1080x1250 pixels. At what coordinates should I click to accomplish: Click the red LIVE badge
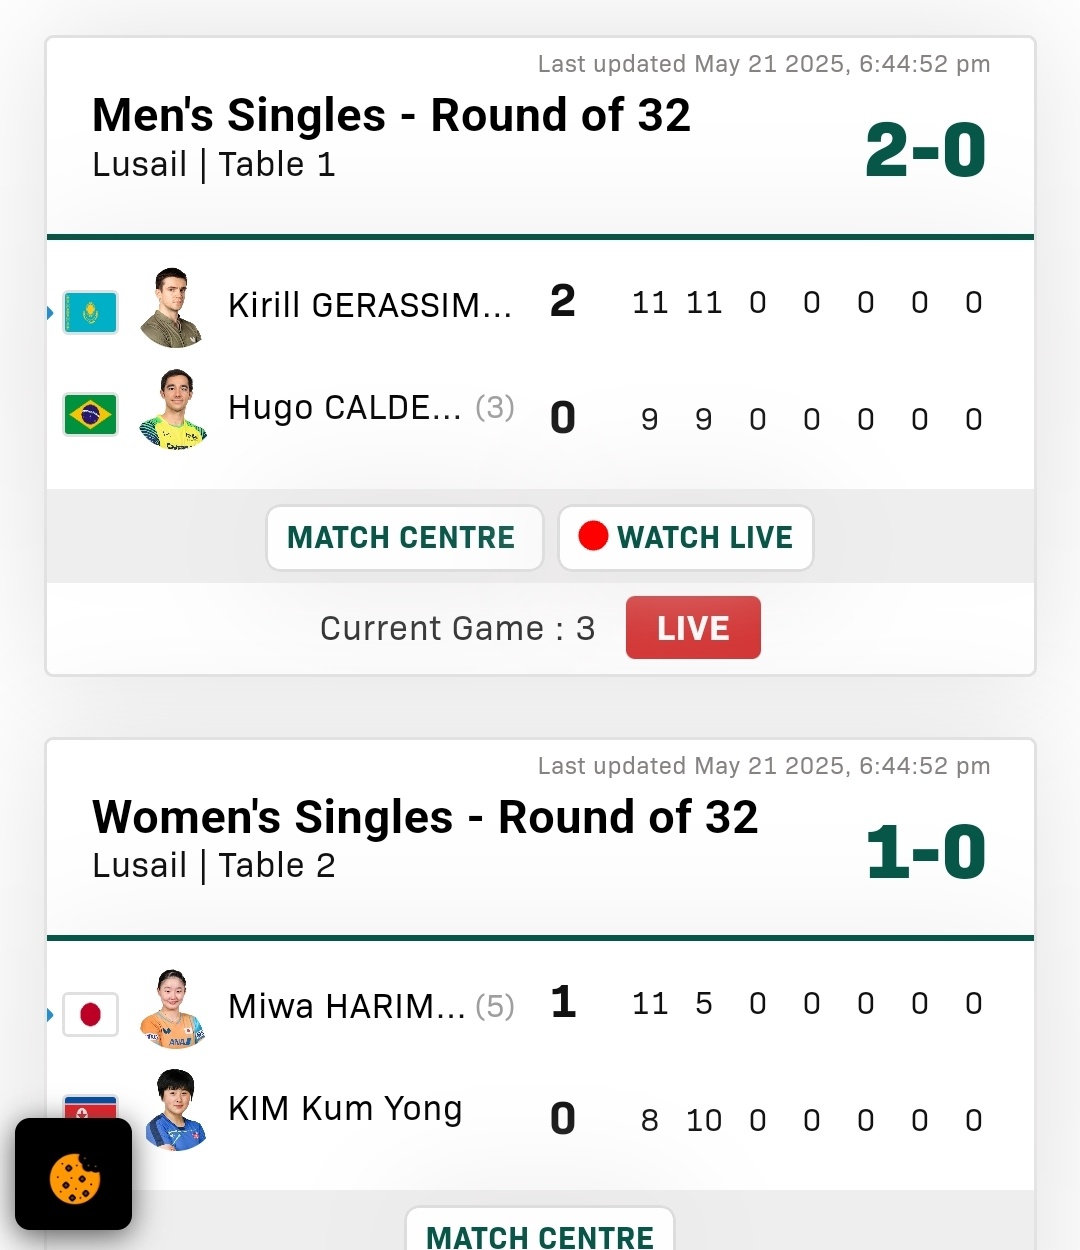[x=693, y=628]
